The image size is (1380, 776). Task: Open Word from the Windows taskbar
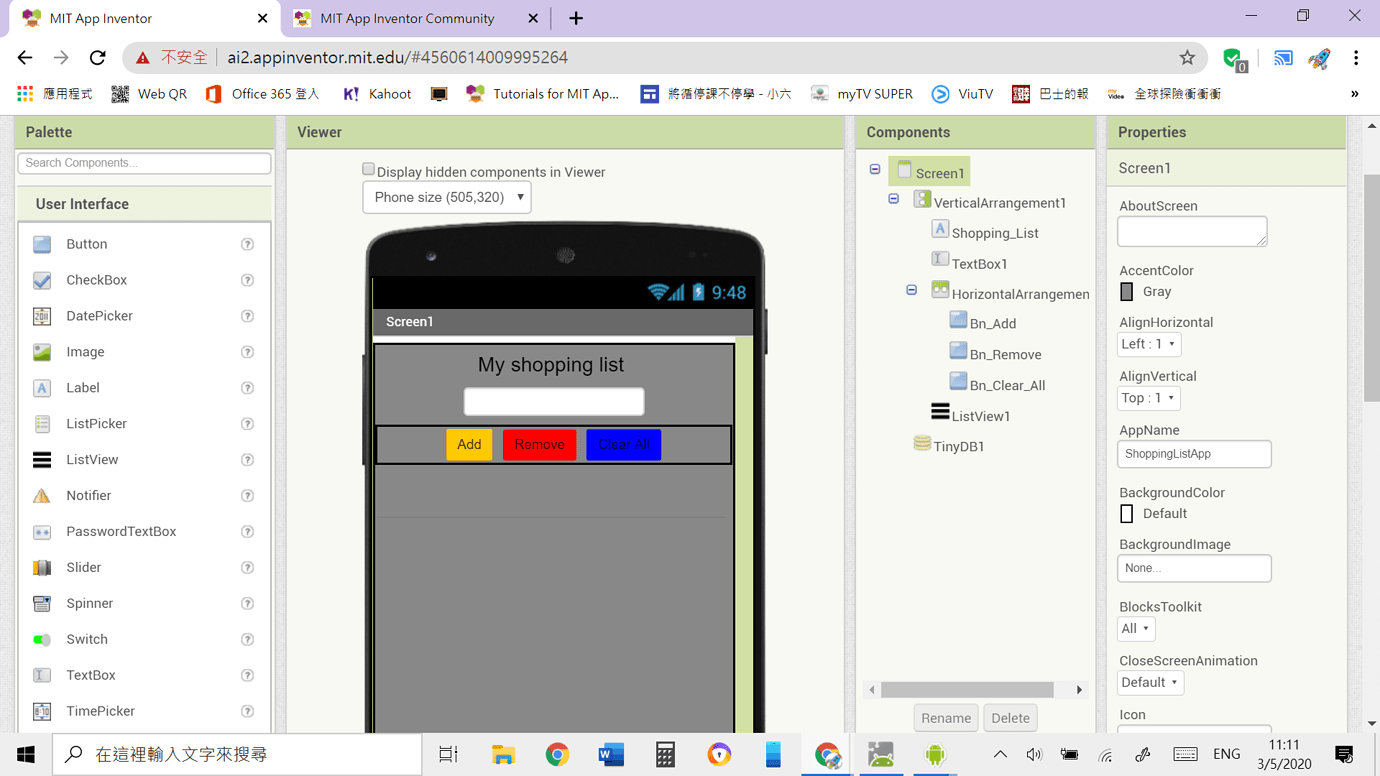pyautogui.click(x=611, y=754)
